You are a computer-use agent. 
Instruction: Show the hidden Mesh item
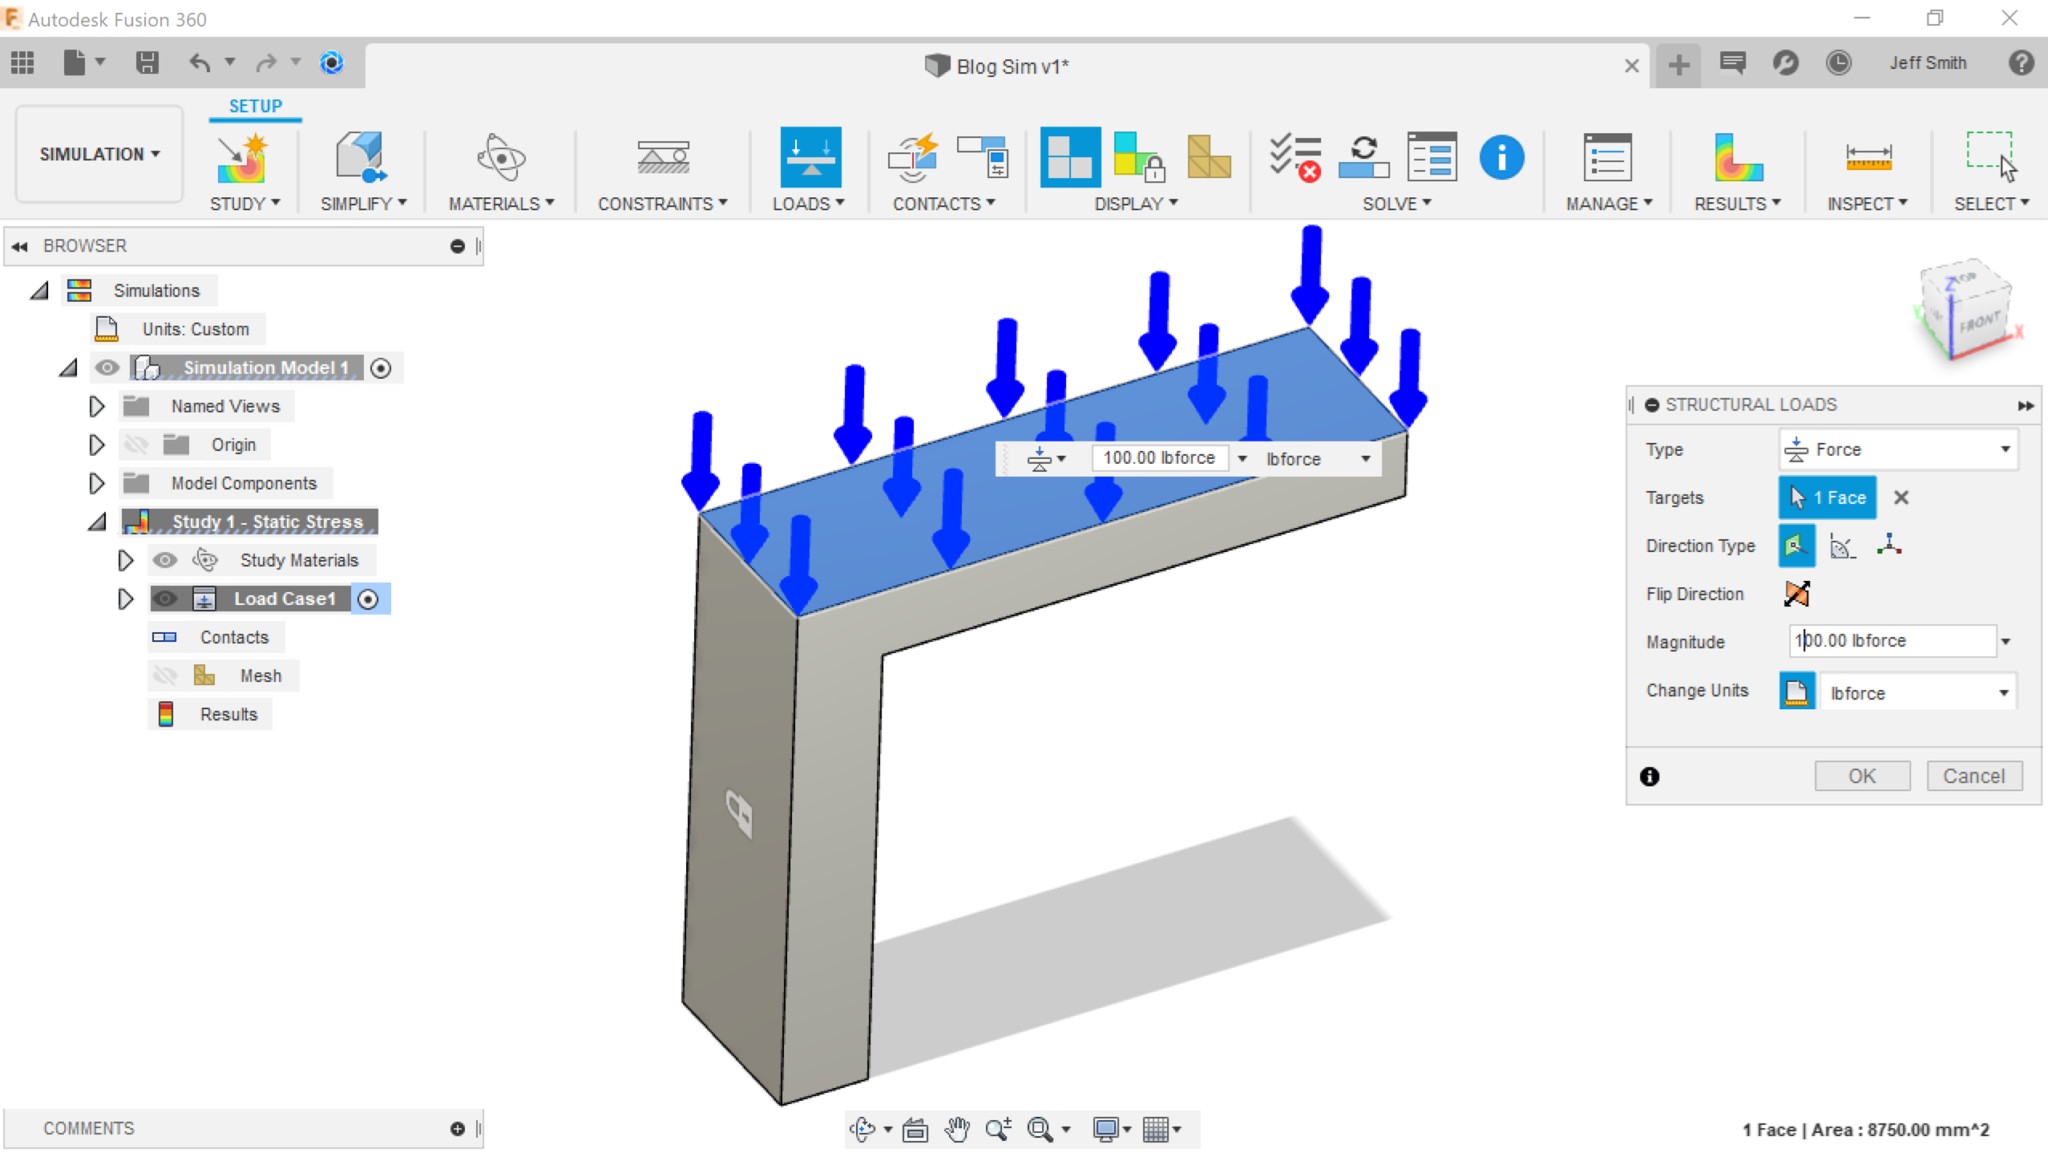click(165, 676)
